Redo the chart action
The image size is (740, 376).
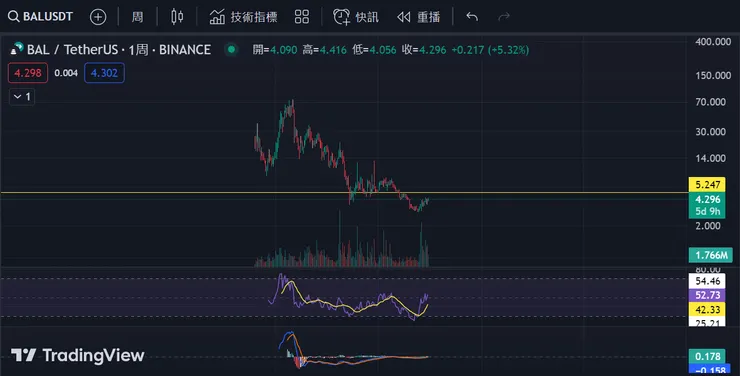coord(504,17)
